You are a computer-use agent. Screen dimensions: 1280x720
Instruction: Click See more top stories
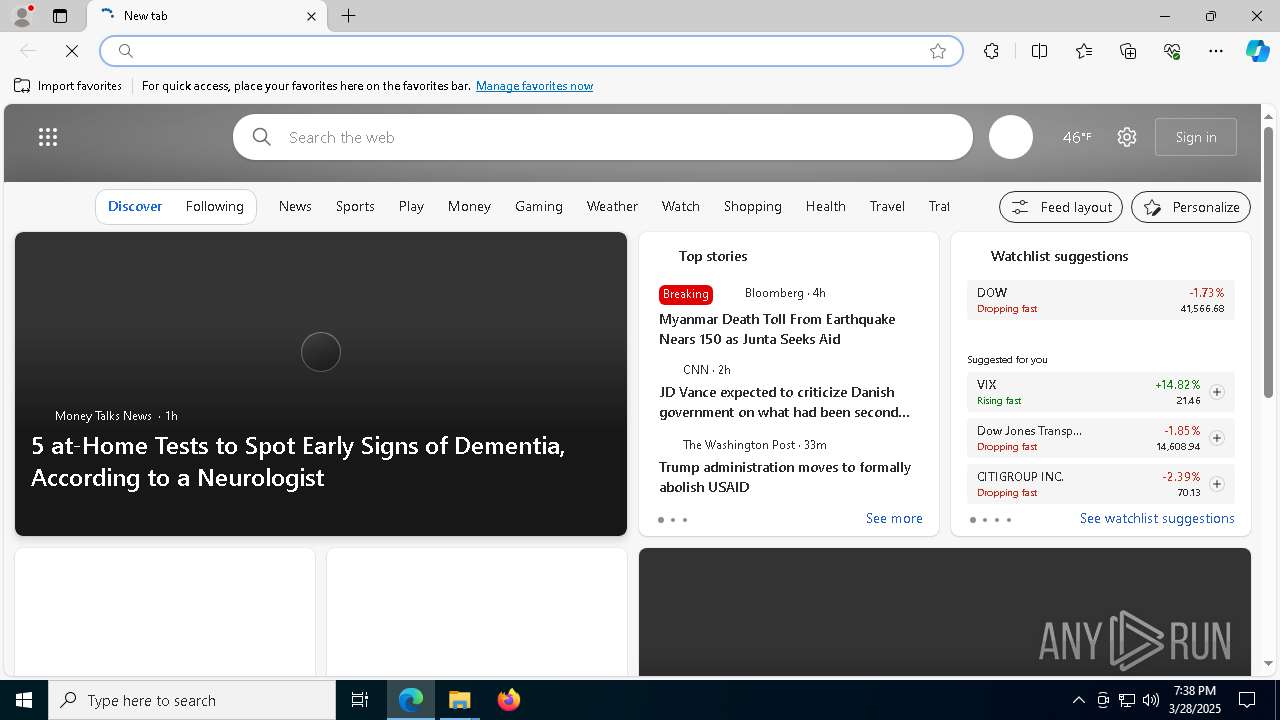pos(894,518)
